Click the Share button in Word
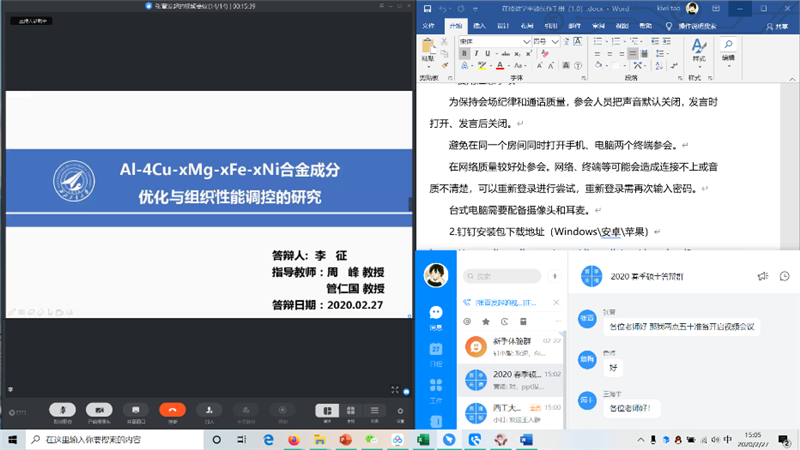The width and height of the screenshot is (800, 450). pyautogui.click(x=777, y=26)
